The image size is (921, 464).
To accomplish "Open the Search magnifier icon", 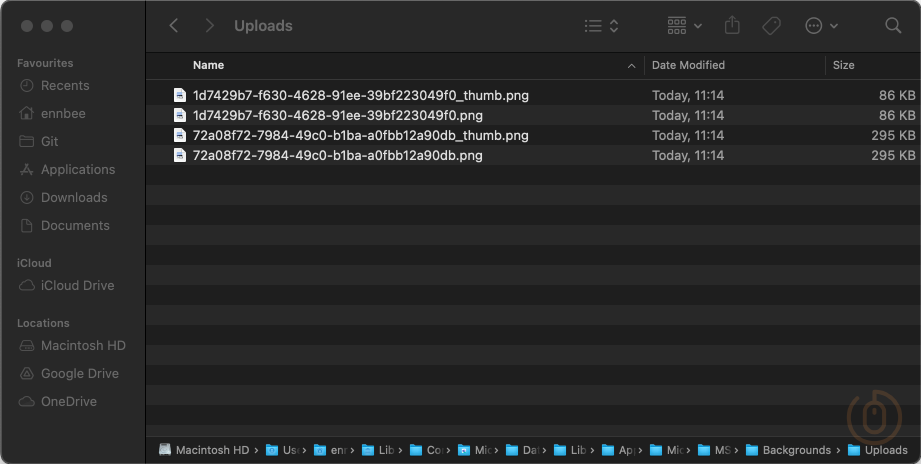I will 893,26.
